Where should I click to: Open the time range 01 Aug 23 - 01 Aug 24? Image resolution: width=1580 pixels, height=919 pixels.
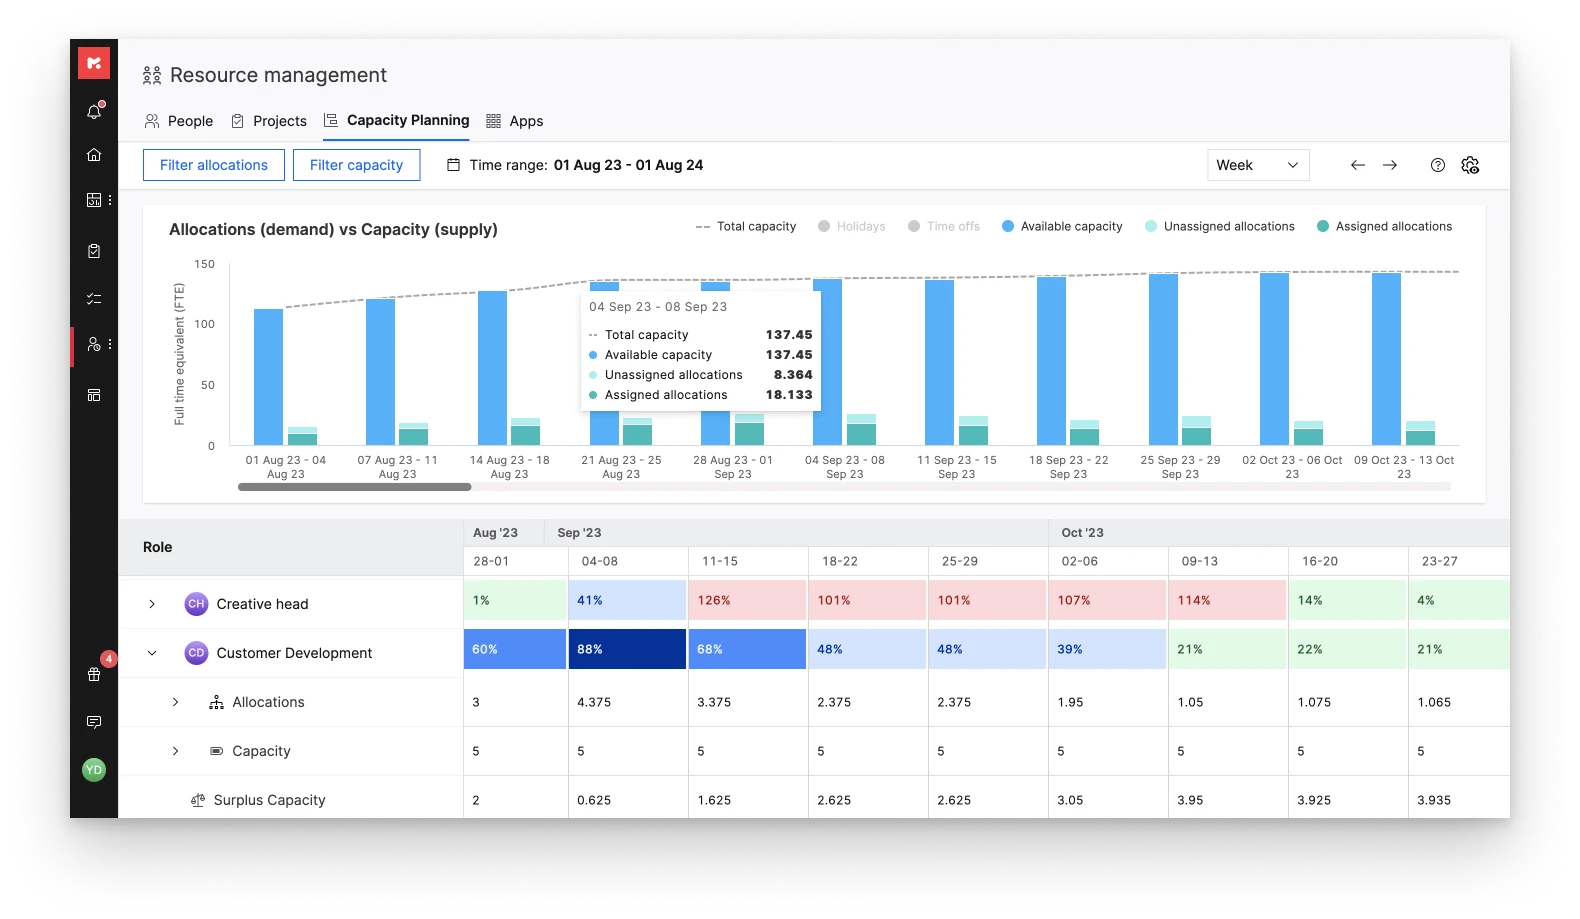pyautogui.click(x=629, y=165)
